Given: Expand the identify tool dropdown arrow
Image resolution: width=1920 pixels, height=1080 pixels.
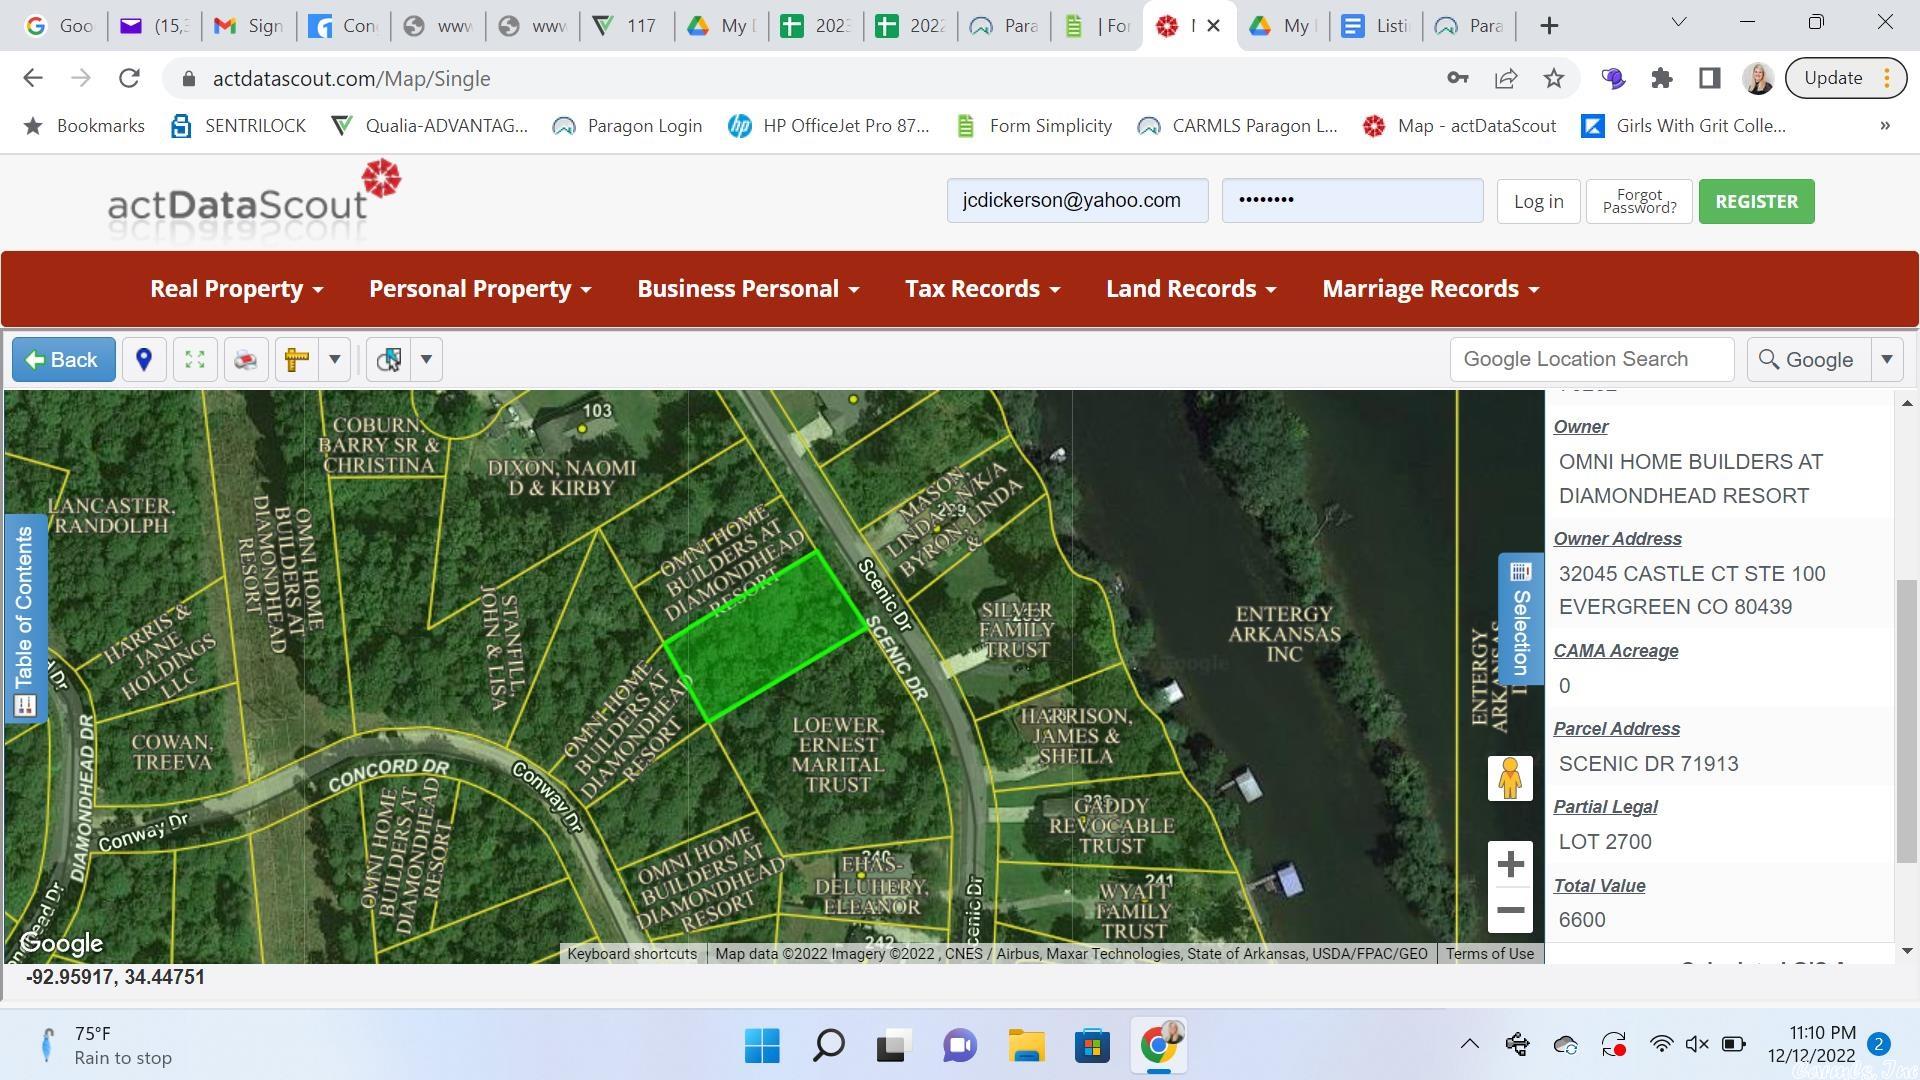Looking at the screenshot, I should pos(426,359).
